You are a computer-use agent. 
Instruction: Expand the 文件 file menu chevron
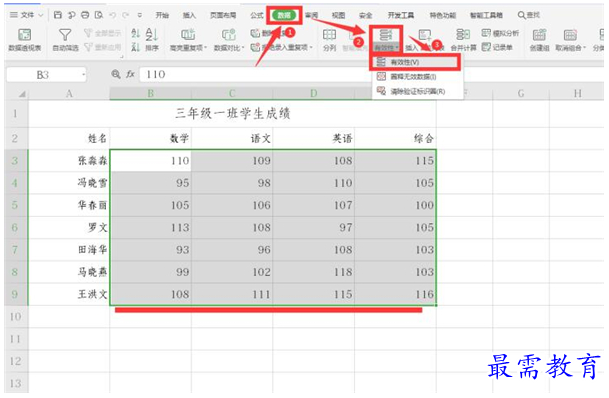[40, 15]
